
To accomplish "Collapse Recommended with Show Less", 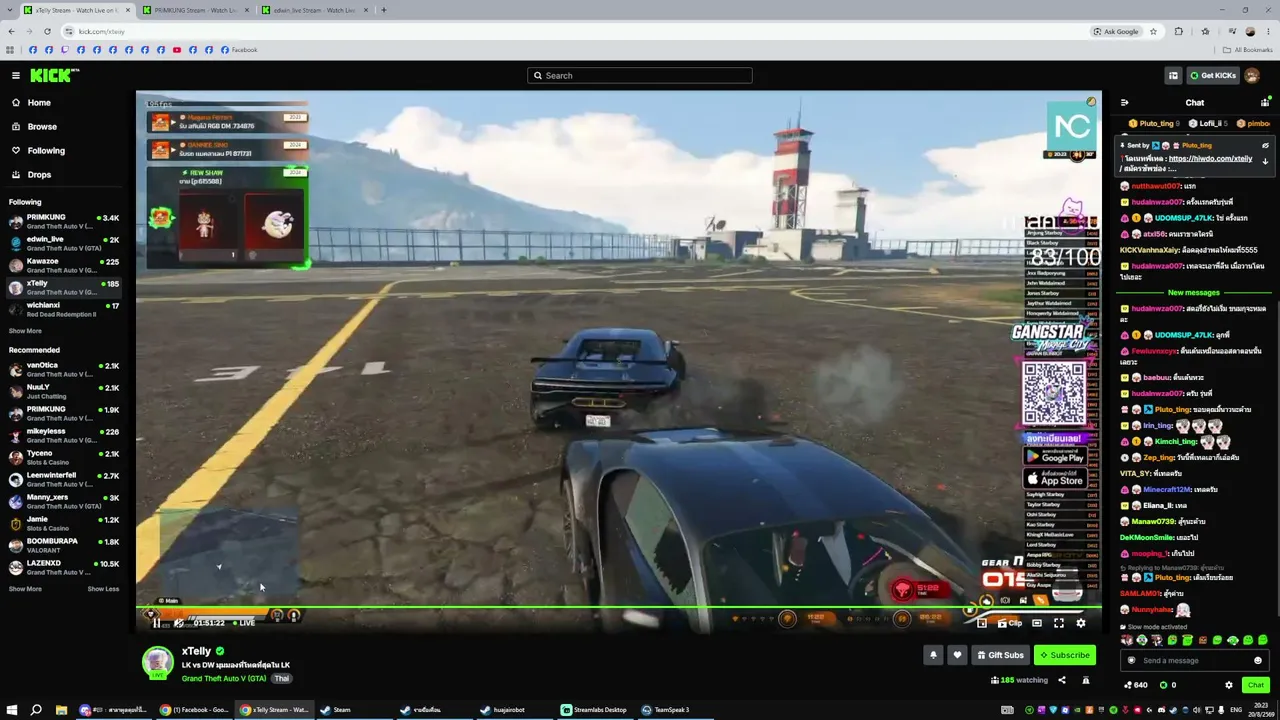I will pyautogui.click(x=103, y=589).
